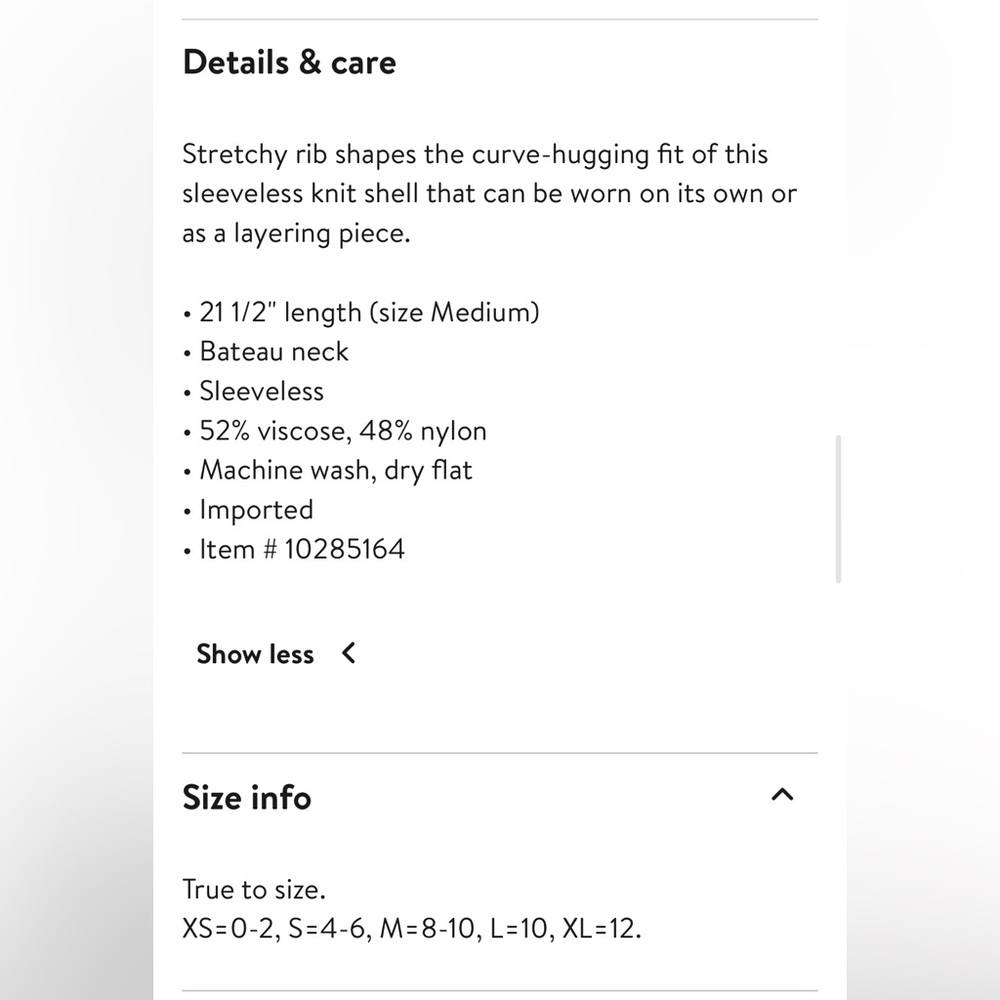
Task: Click the Details & care heading
Action: 289,62
